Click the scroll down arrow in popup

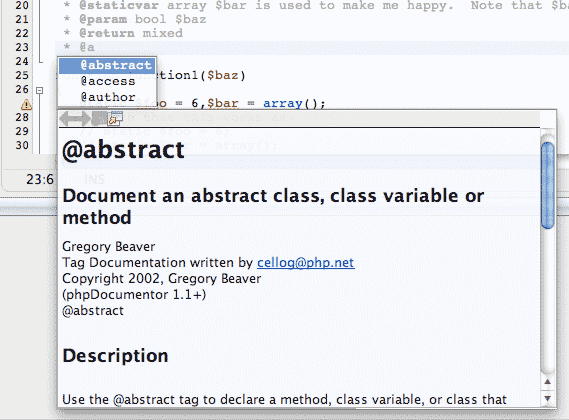pyautogui.click(x=548, y=398)
